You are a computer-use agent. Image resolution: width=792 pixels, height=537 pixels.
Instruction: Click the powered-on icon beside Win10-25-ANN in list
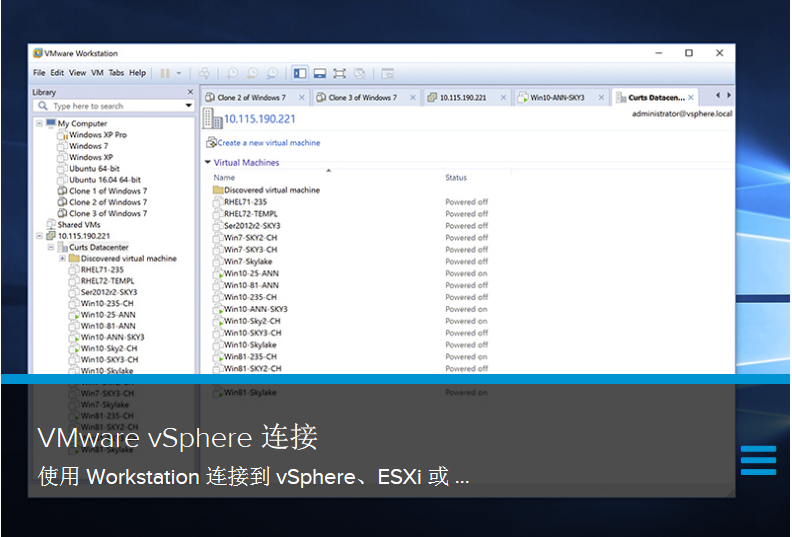218,273
